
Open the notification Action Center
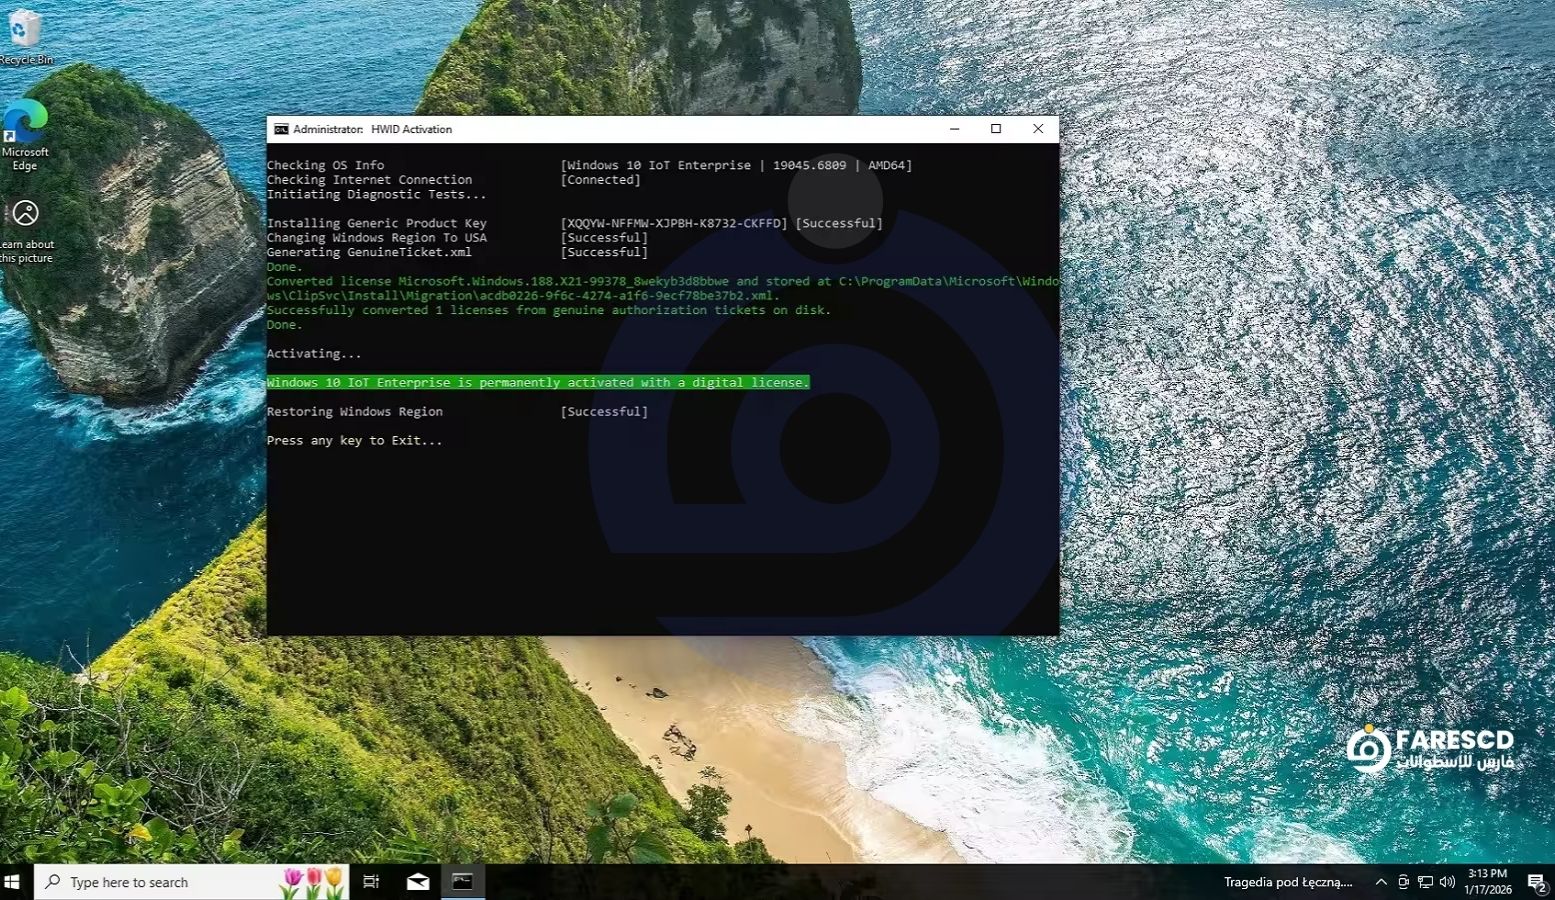pyautogui.click(x=1537, y=882)
